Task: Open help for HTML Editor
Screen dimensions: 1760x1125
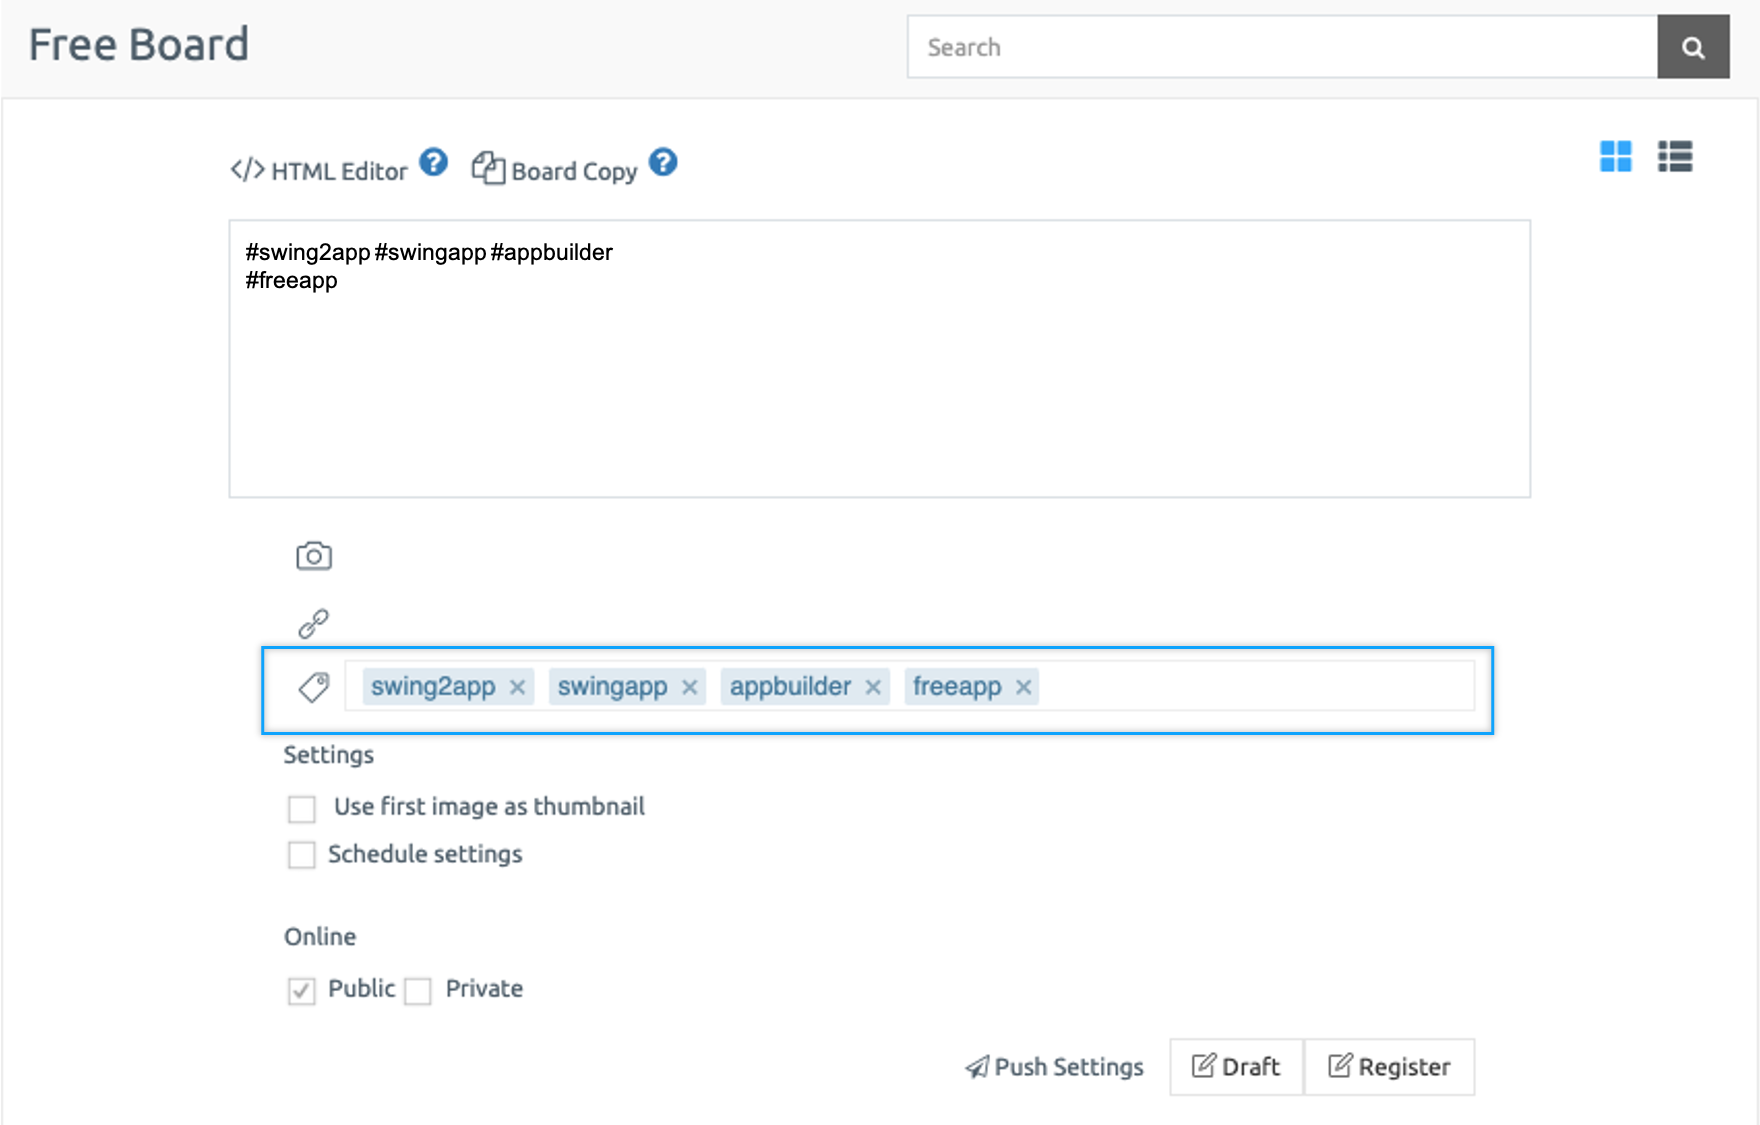Action: point(433,162)
